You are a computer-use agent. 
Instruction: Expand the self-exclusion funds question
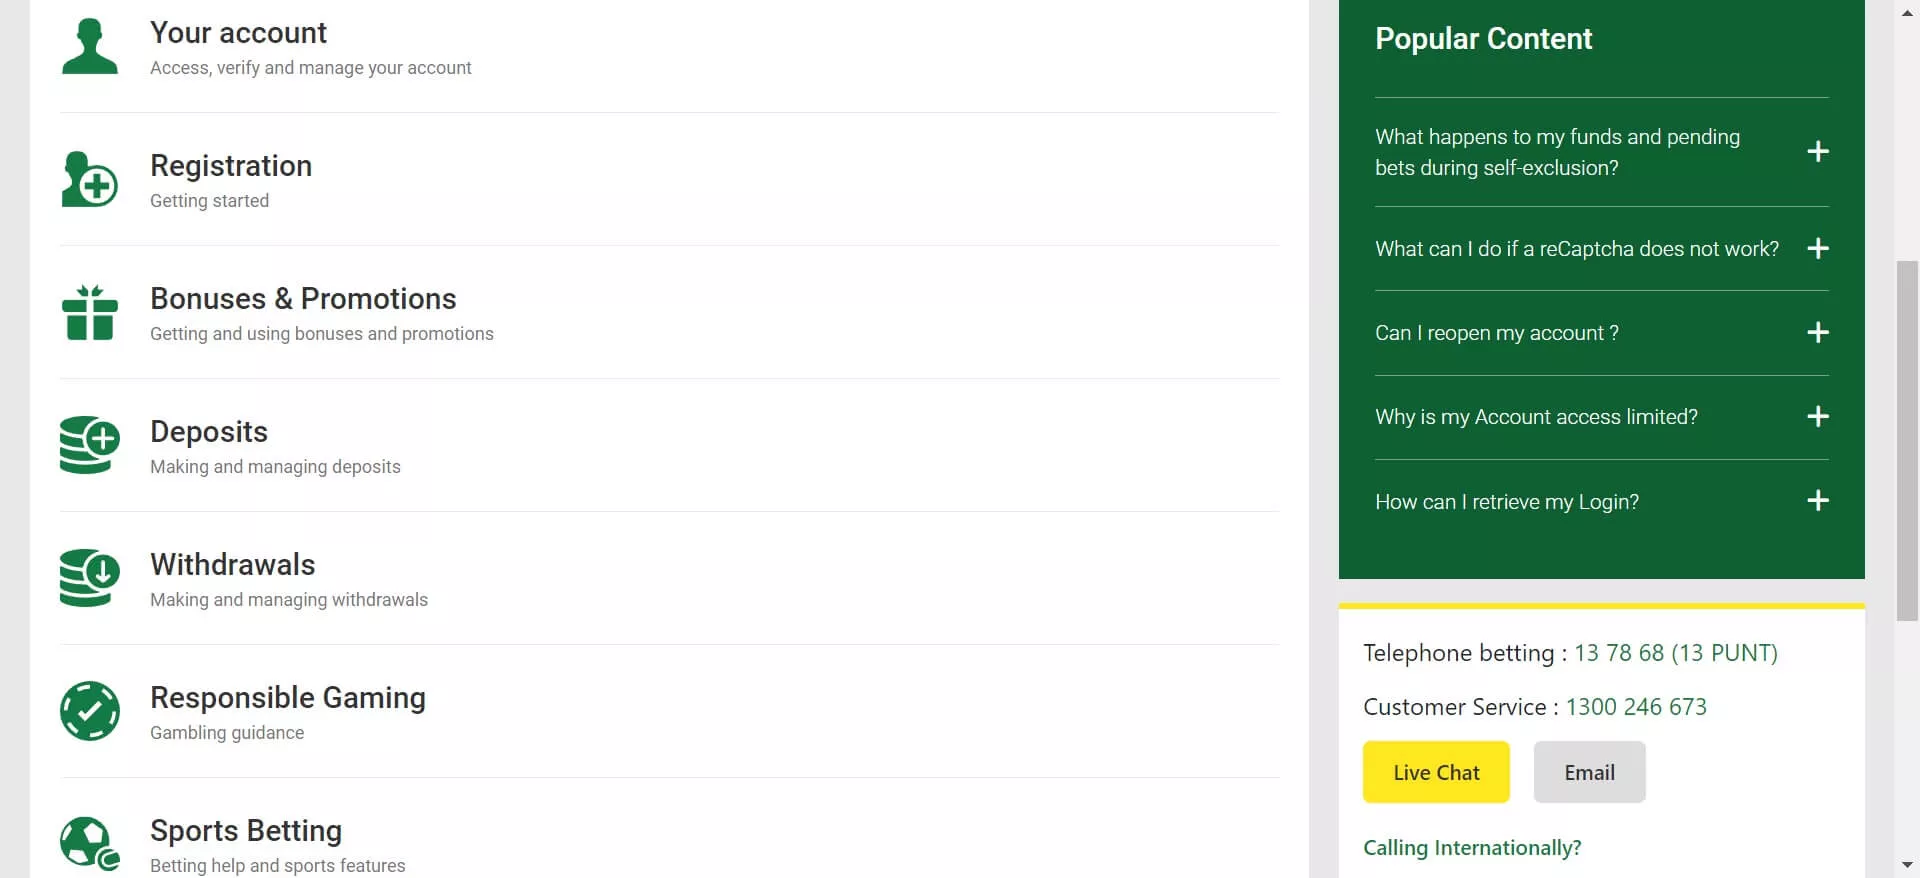[1817, 152]
